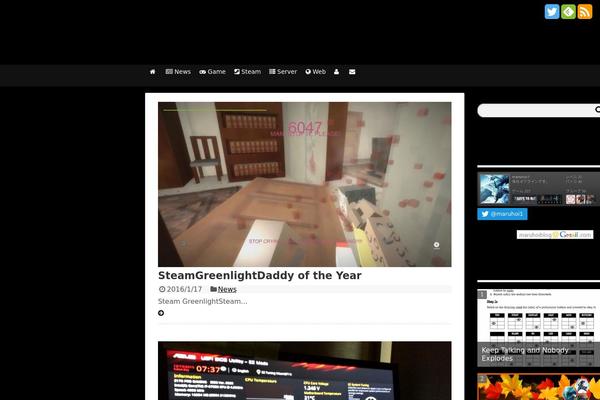Open the Twitter social icon
The height and width of the screenshot is (400, 600).
click(x=552, y=12)
